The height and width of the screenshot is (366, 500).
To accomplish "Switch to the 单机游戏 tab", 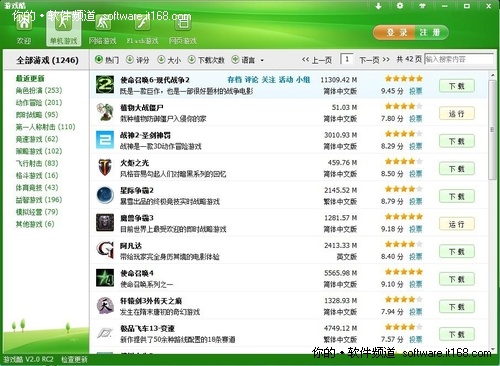I will [63, 30].
